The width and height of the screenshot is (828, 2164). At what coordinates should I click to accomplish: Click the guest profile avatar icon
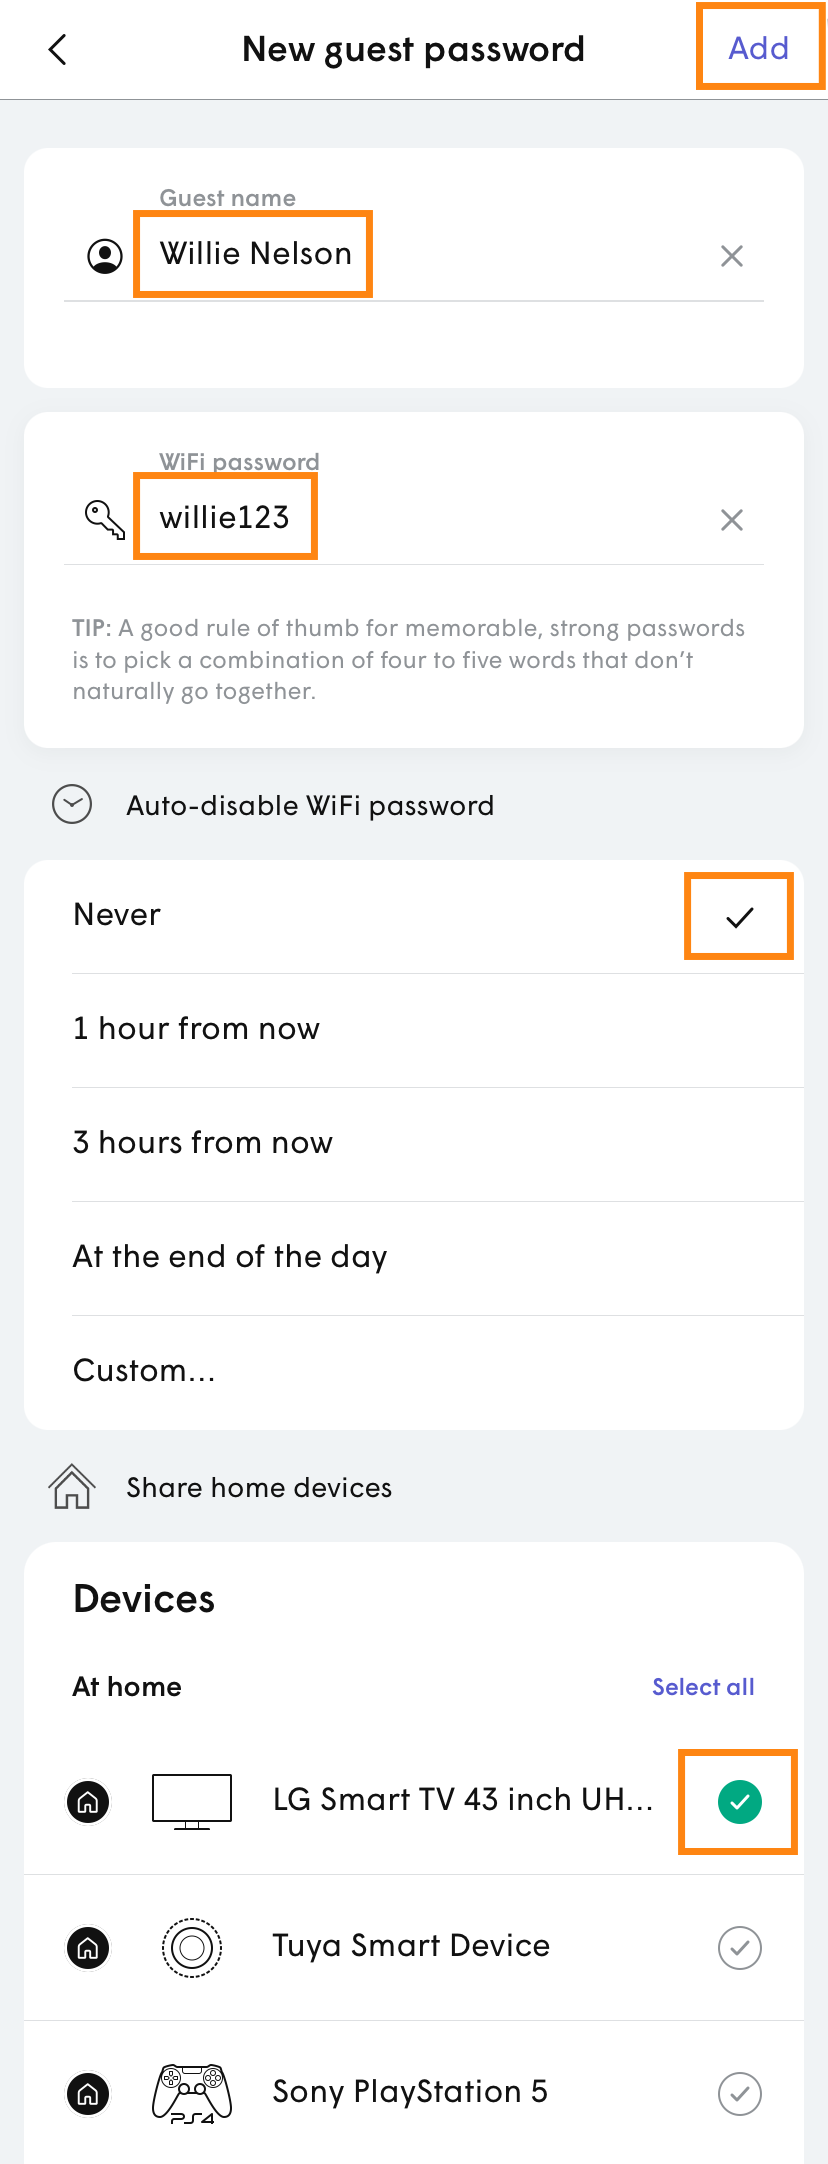click(103, 256)
